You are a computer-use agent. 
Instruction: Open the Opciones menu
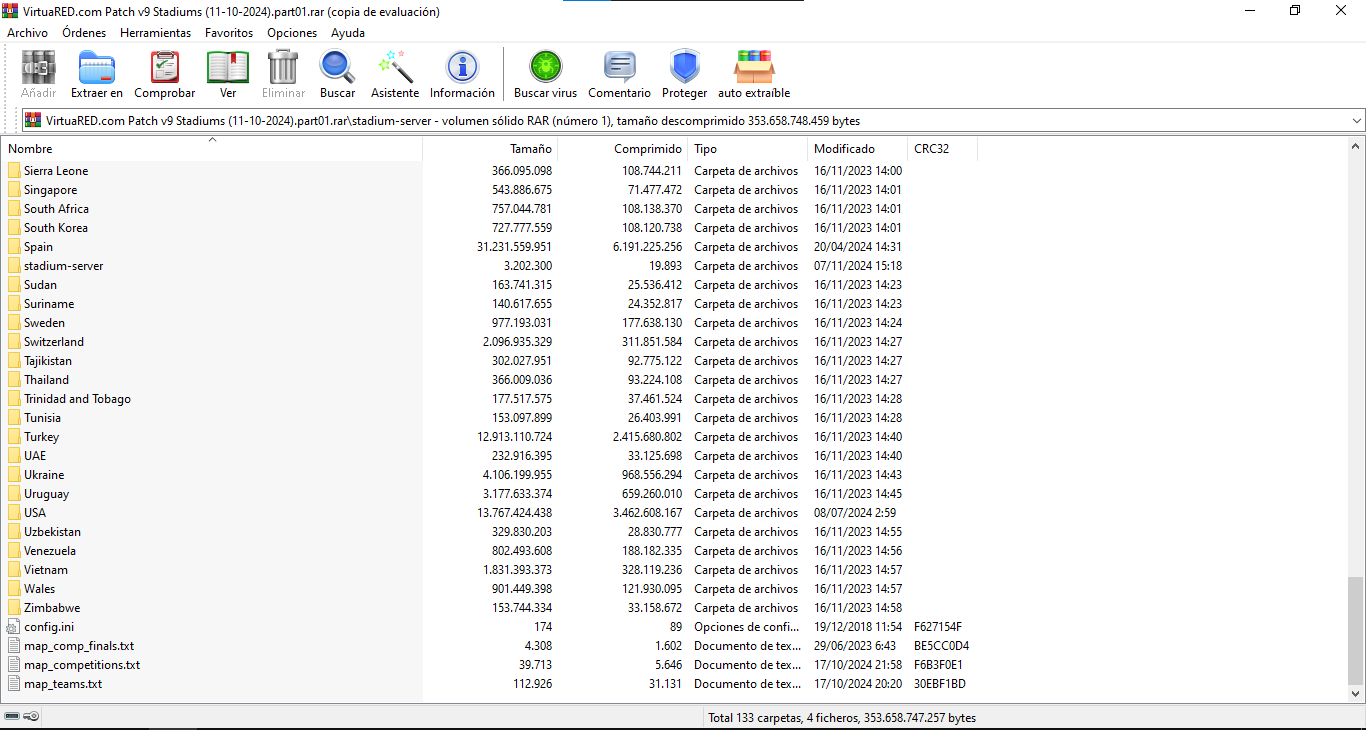pos(292,33)
